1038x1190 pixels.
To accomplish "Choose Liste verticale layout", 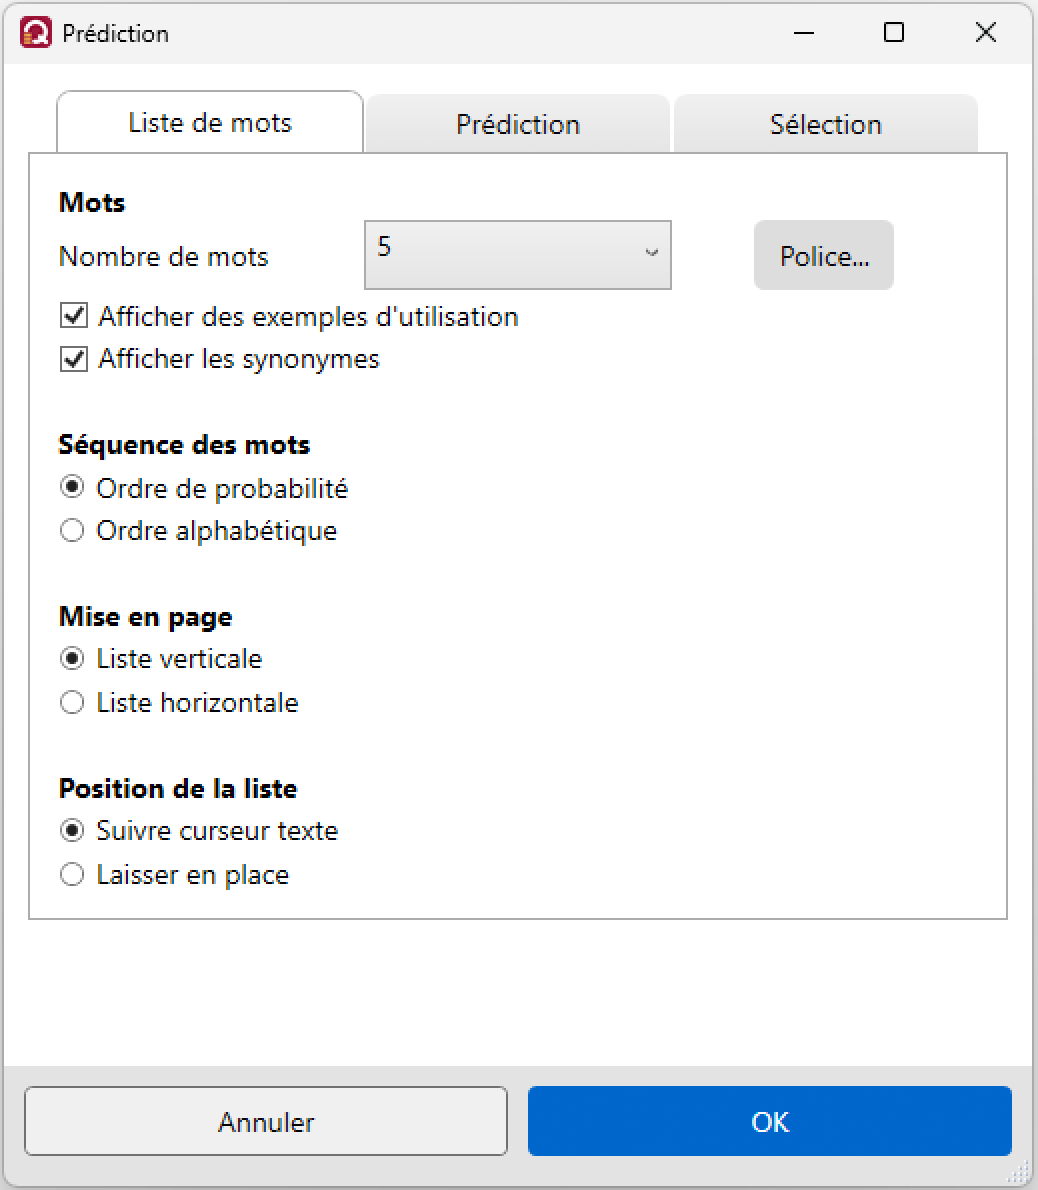I will [72, 658].
